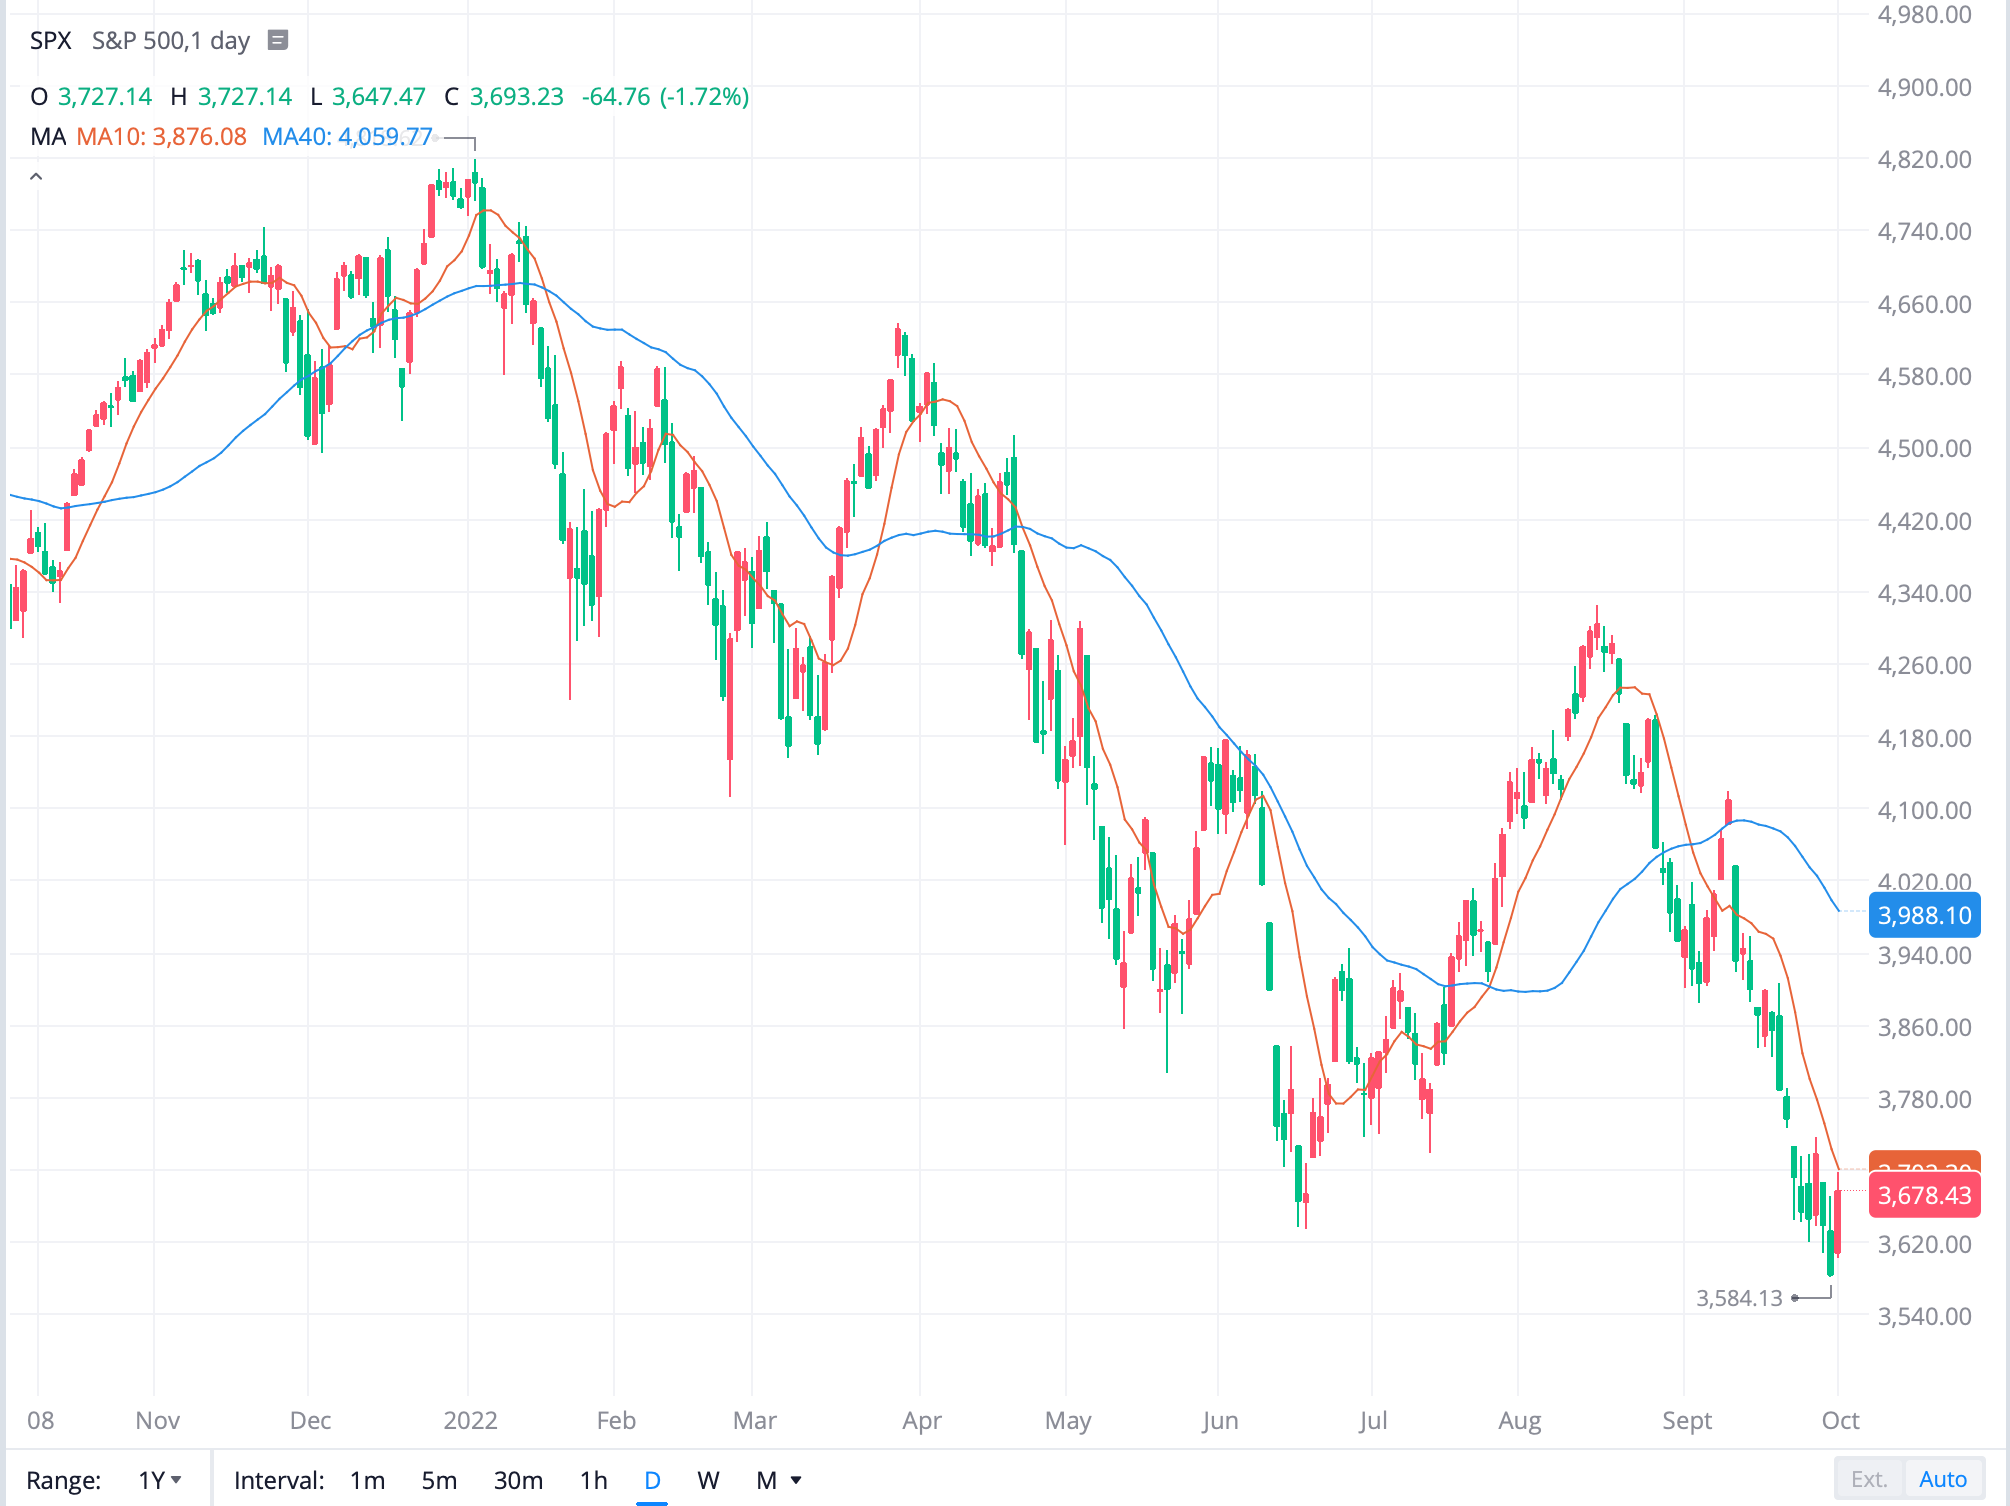Select the 5m interval
This screenshot has width=2010, height=1506.
440,1480
